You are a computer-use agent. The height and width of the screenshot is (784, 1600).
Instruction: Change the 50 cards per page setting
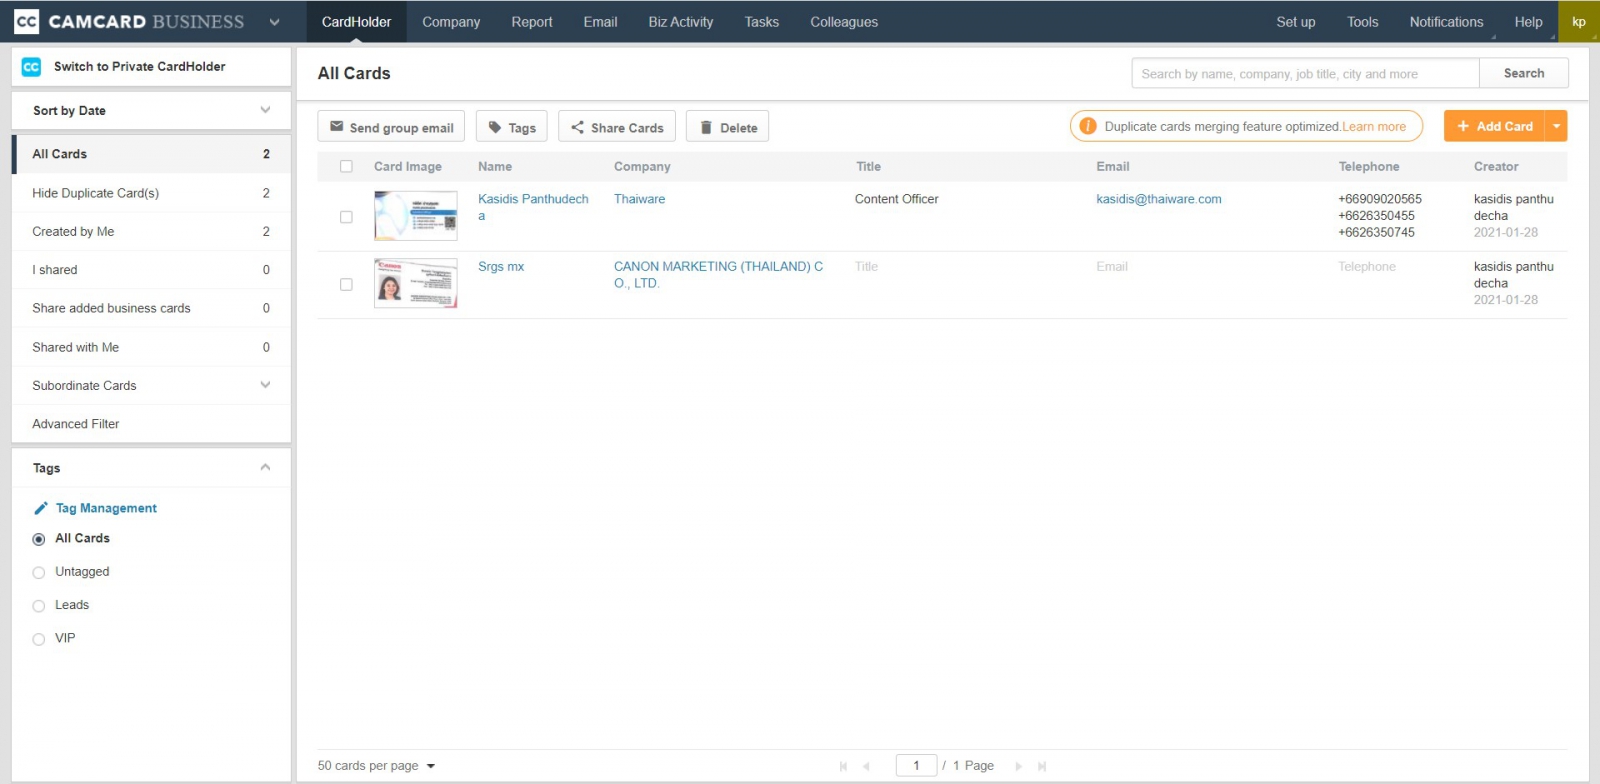pos(376,766)
